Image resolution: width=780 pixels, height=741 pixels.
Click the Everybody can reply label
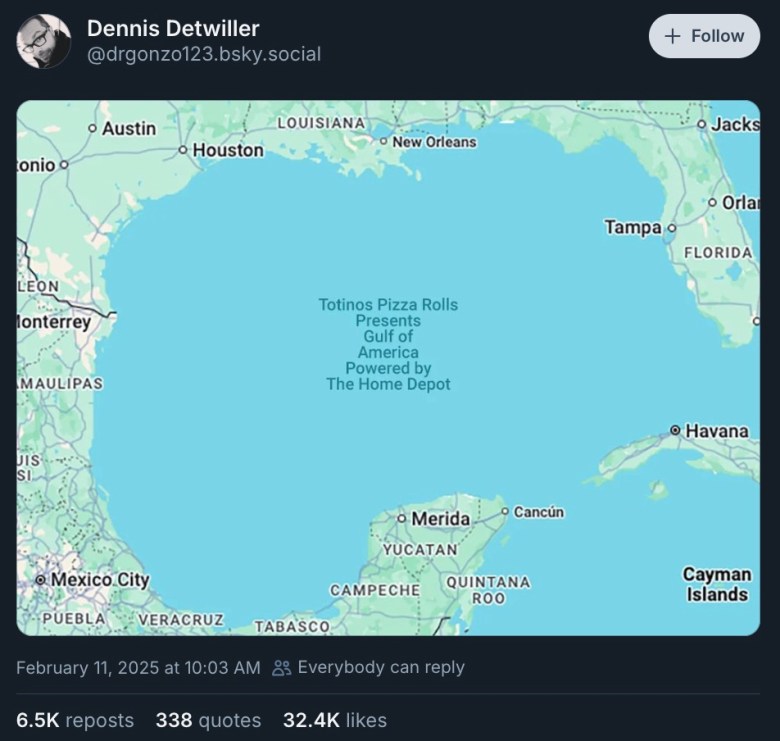click(x=381, y=667)
